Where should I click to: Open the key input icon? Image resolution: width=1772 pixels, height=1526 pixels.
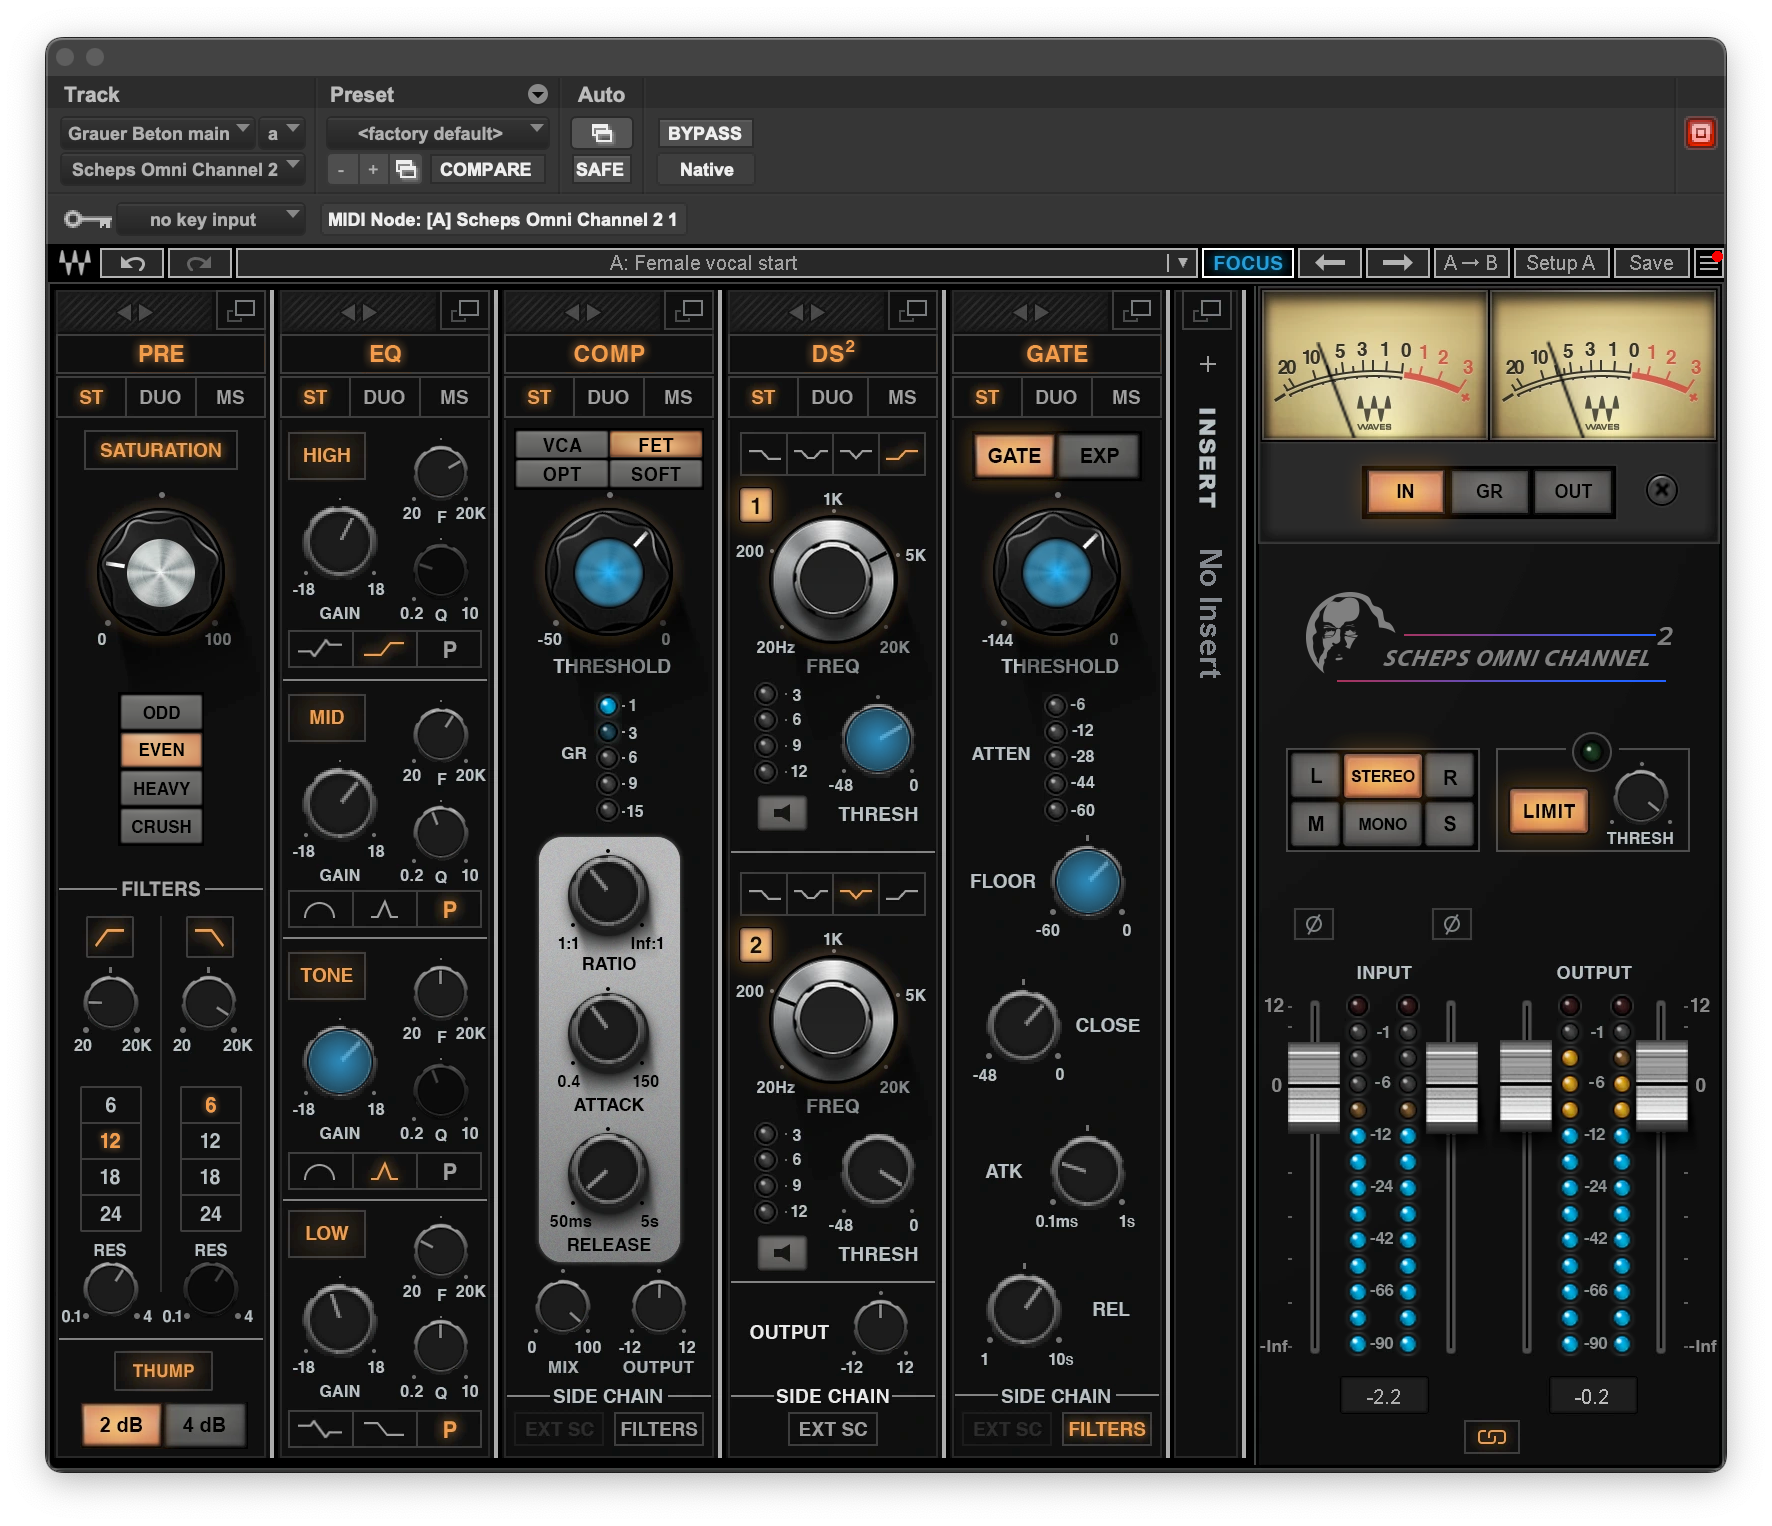87,219
